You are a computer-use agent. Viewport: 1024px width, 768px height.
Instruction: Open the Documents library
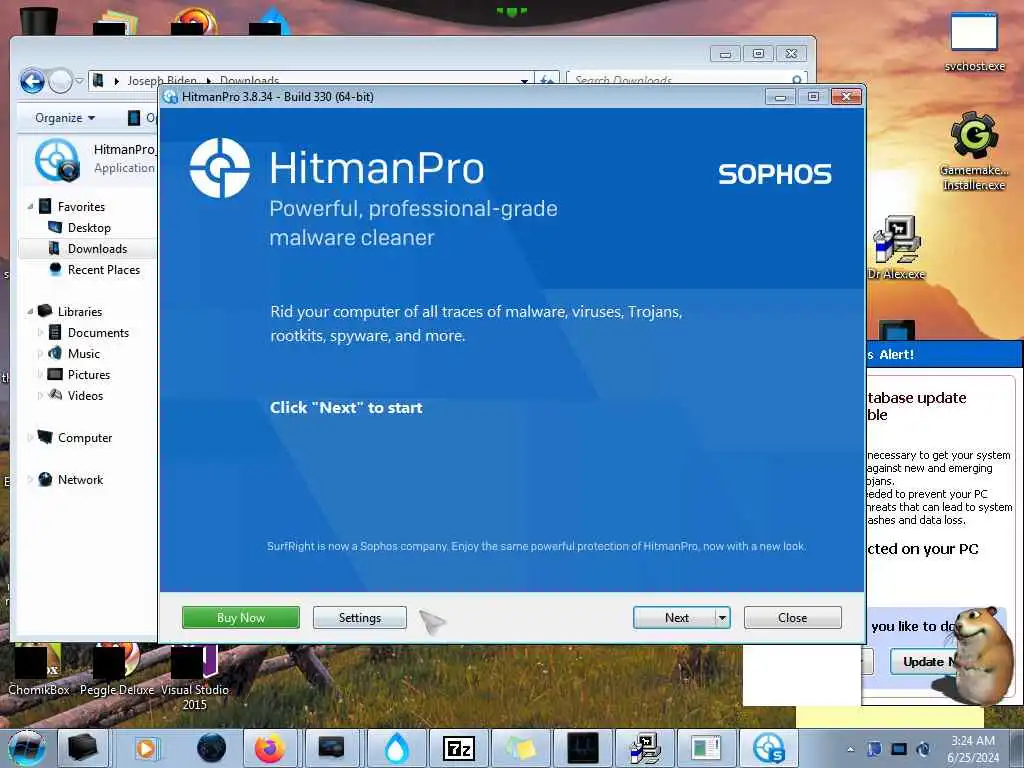[98, 333]
